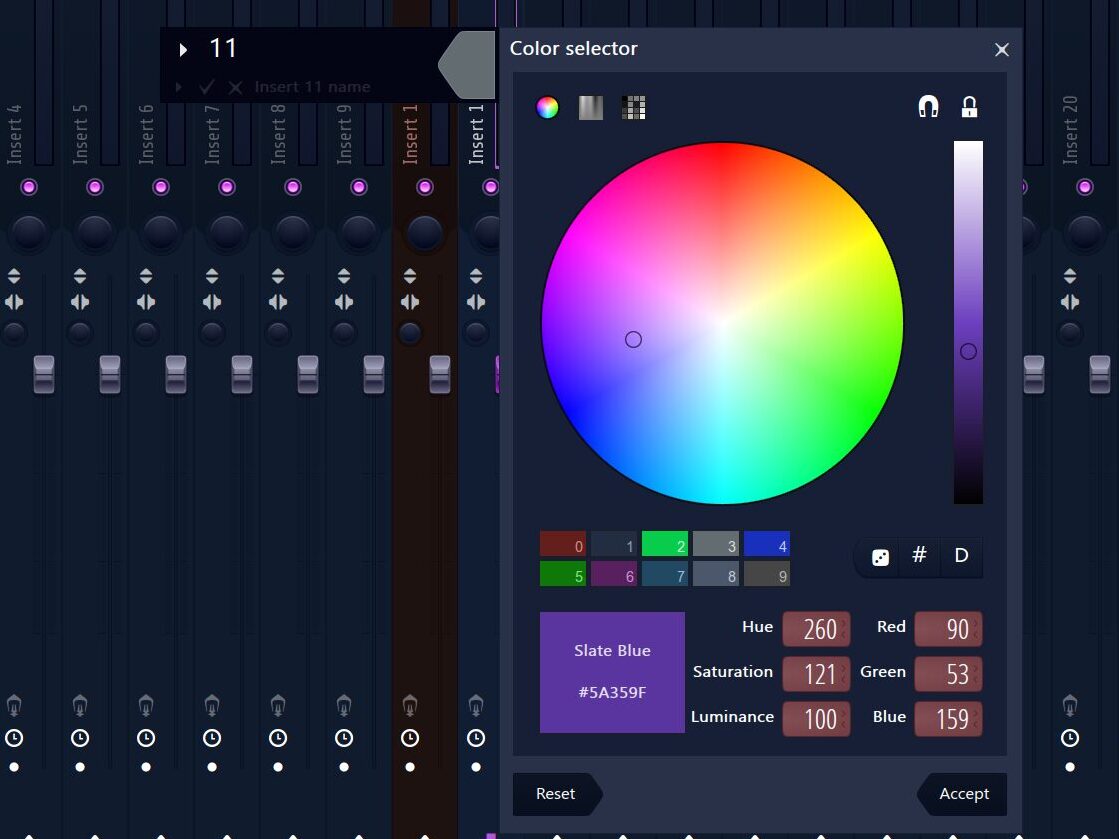
Task: Click the # hex code button
Action: tap(920, 556)
